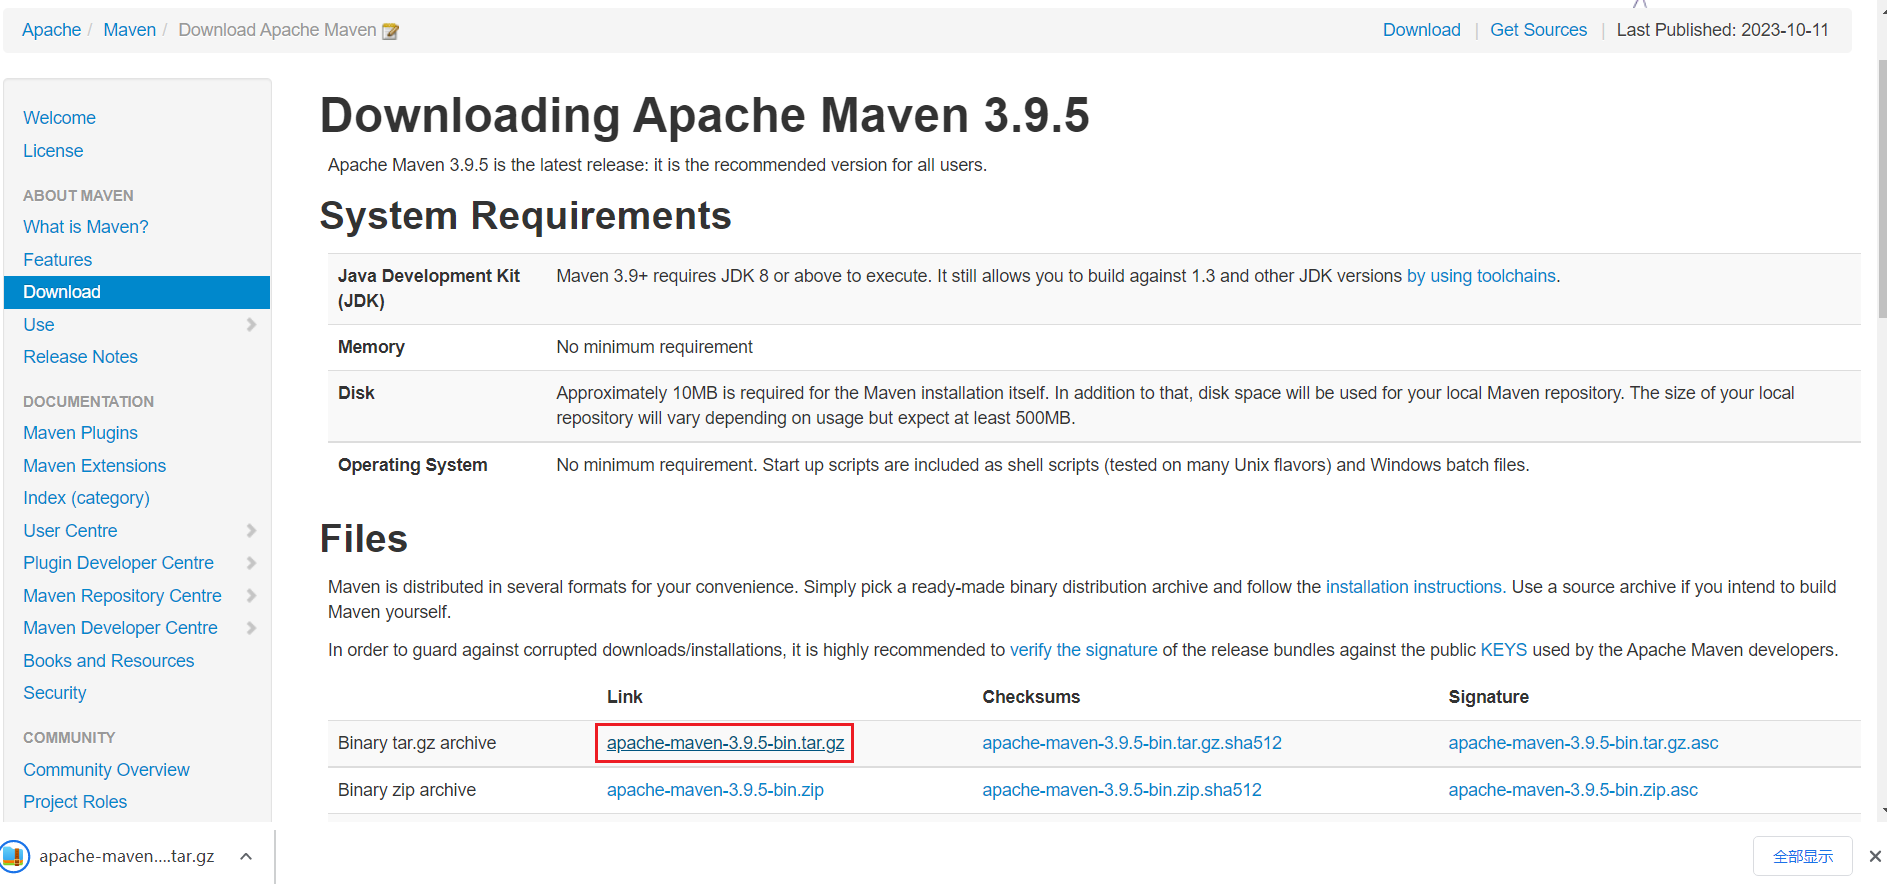
Task: Open Maven Repository Centre link
Action: coord(122,596)
